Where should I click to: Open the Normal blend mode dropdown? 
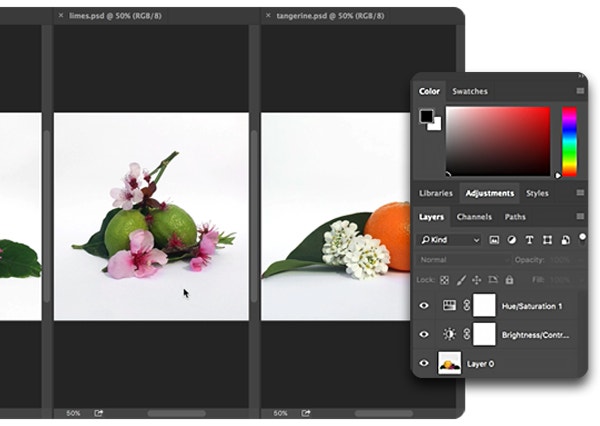click(x=464, y=260)
